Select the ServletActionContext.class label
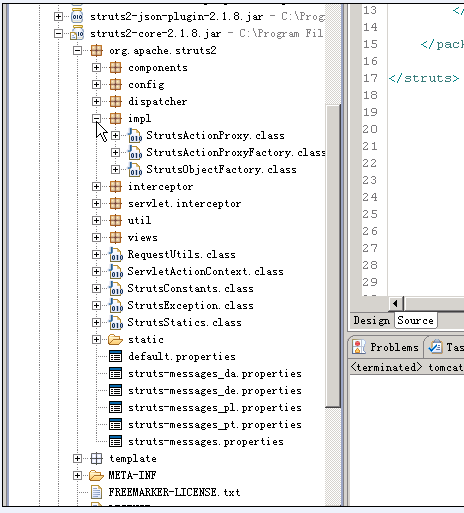 205,271
